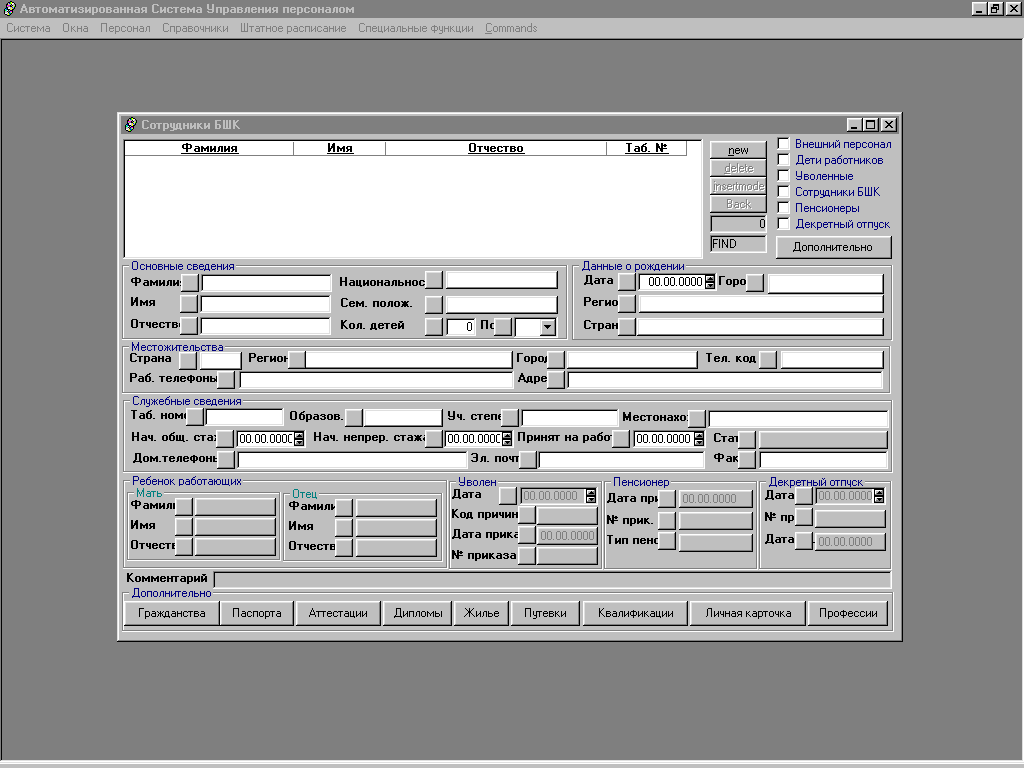Image resolution: width=1024 pixels, height=768 pixels.
Task: Click the small square button beside Фамилия in Основные сведения
Action: click(189, 283)
